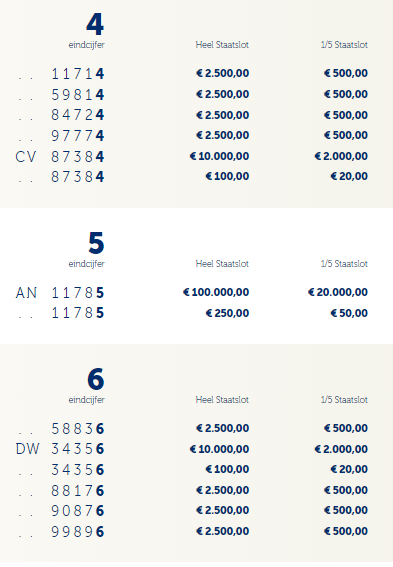
Task: Click lot number 97774
Action: click(78, 136)
